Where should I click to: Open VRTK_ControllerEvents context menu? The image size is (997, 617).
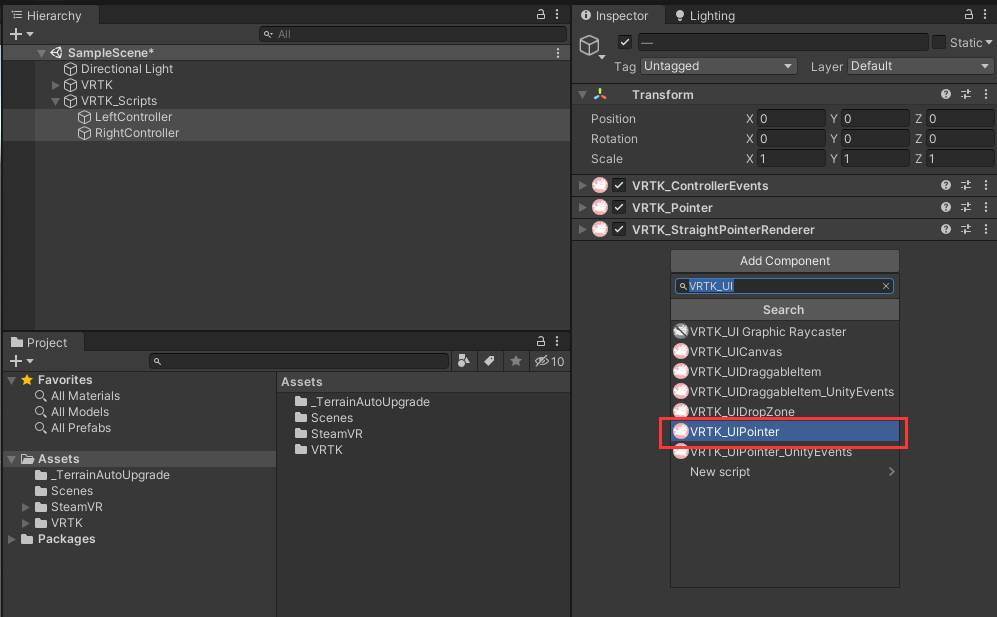point(986,185)
